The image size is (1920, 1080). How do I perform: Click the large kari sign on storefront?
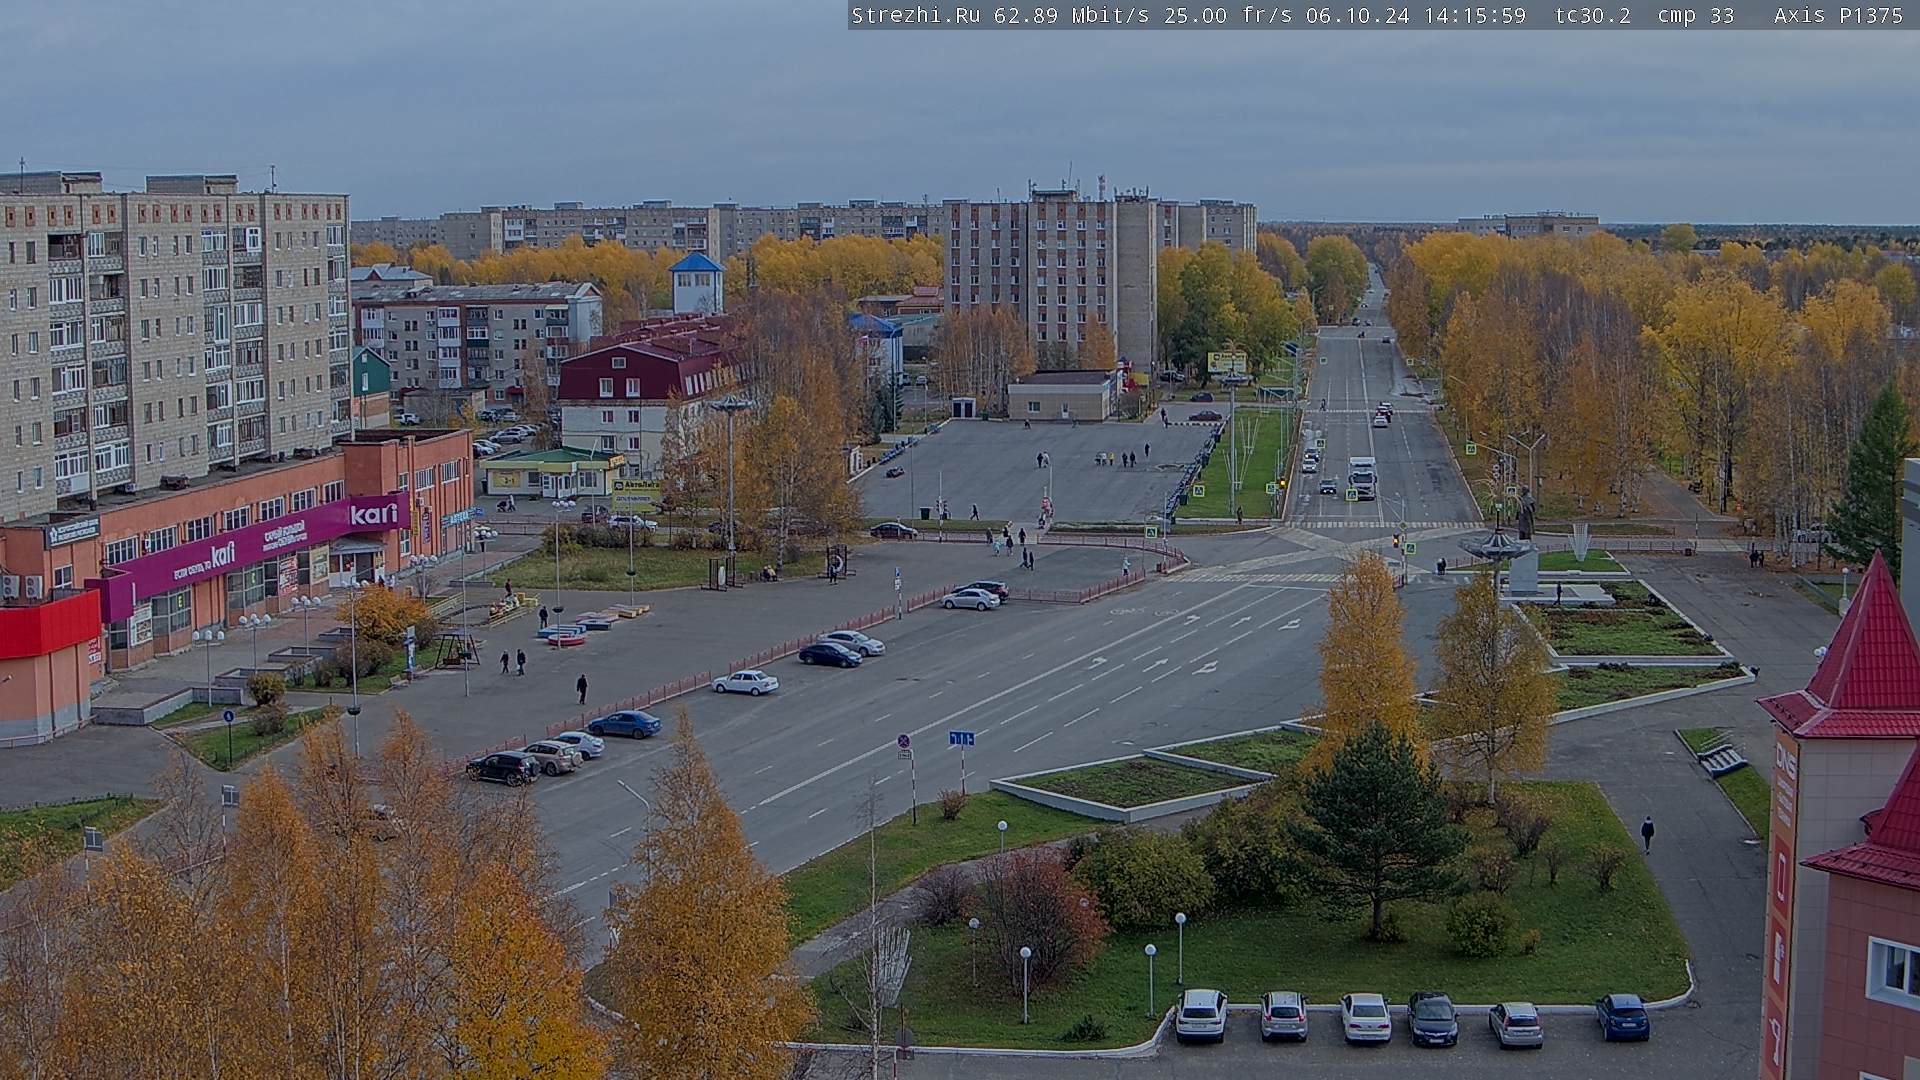[x=373, y=514]
